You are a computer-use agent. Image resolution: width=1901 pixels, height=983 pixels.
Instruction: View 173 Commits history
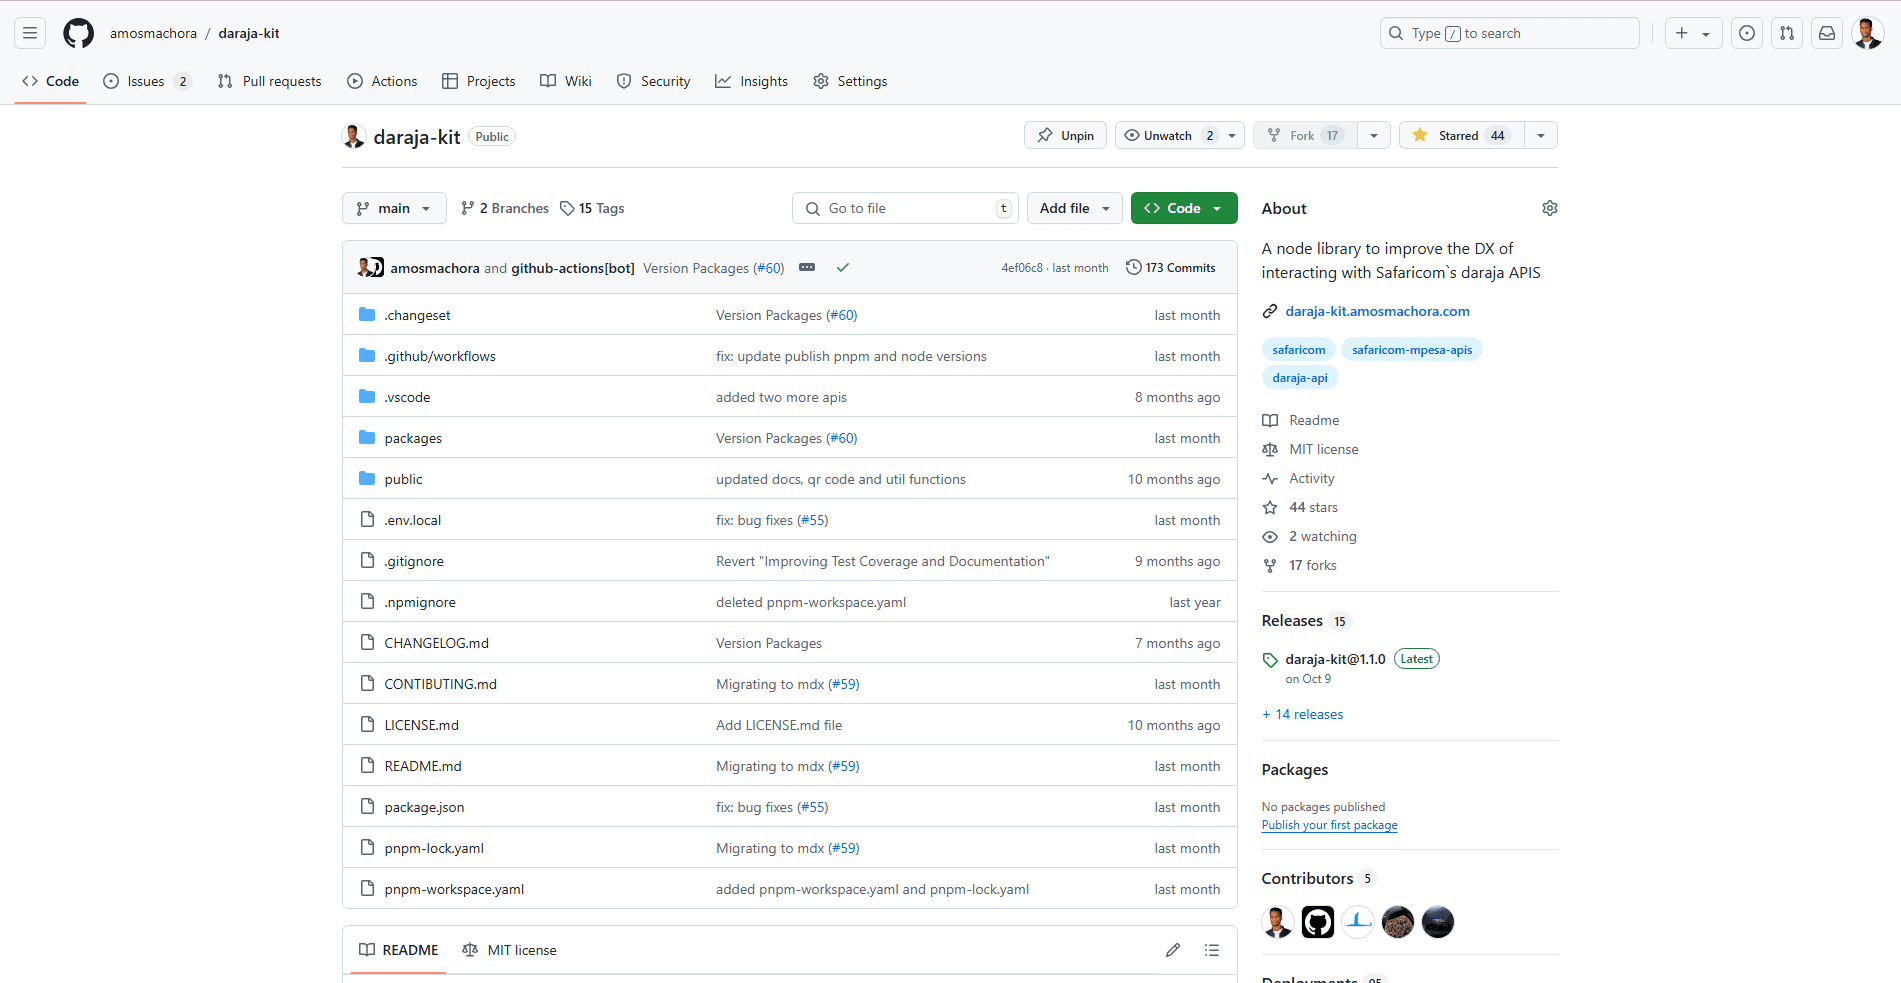point(1171,268)
